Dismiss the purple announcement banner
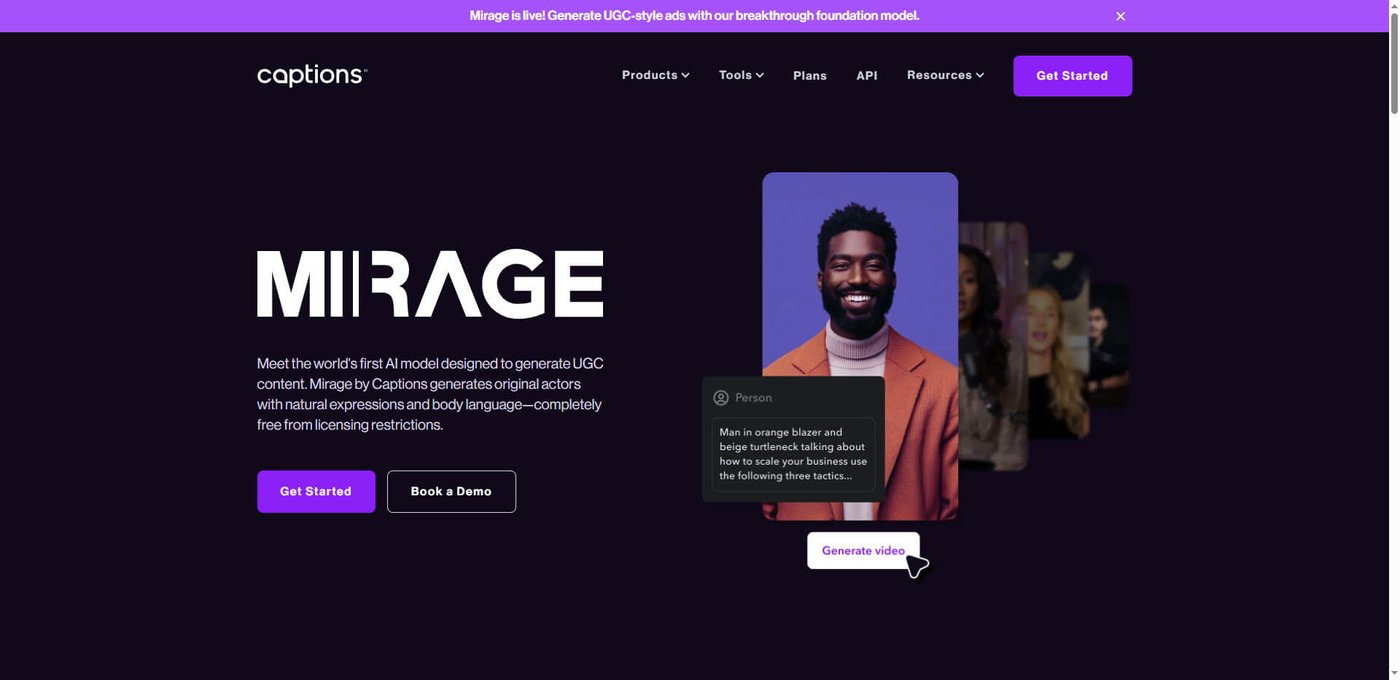The height and width of the screenshot is (680, 1400). click(1120, 16)
